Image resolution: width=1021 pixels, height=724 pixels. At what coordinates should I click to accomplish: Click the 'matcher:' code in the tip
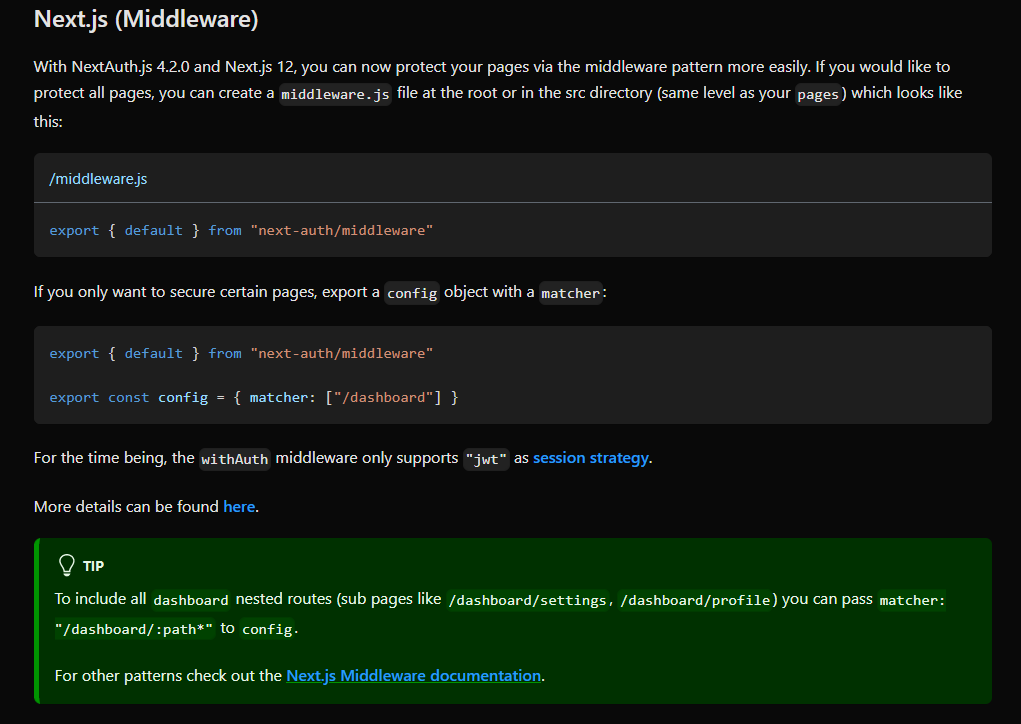(912, 600)
